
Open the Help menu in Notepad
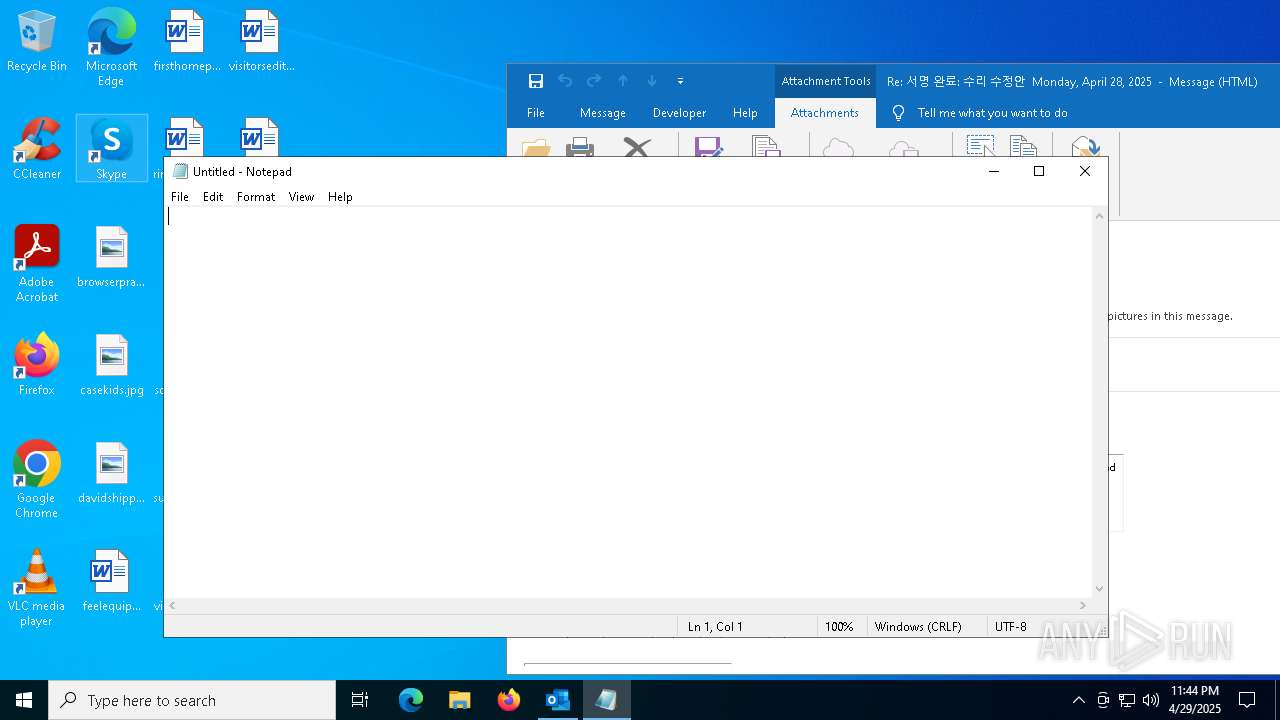pos(340,197)
